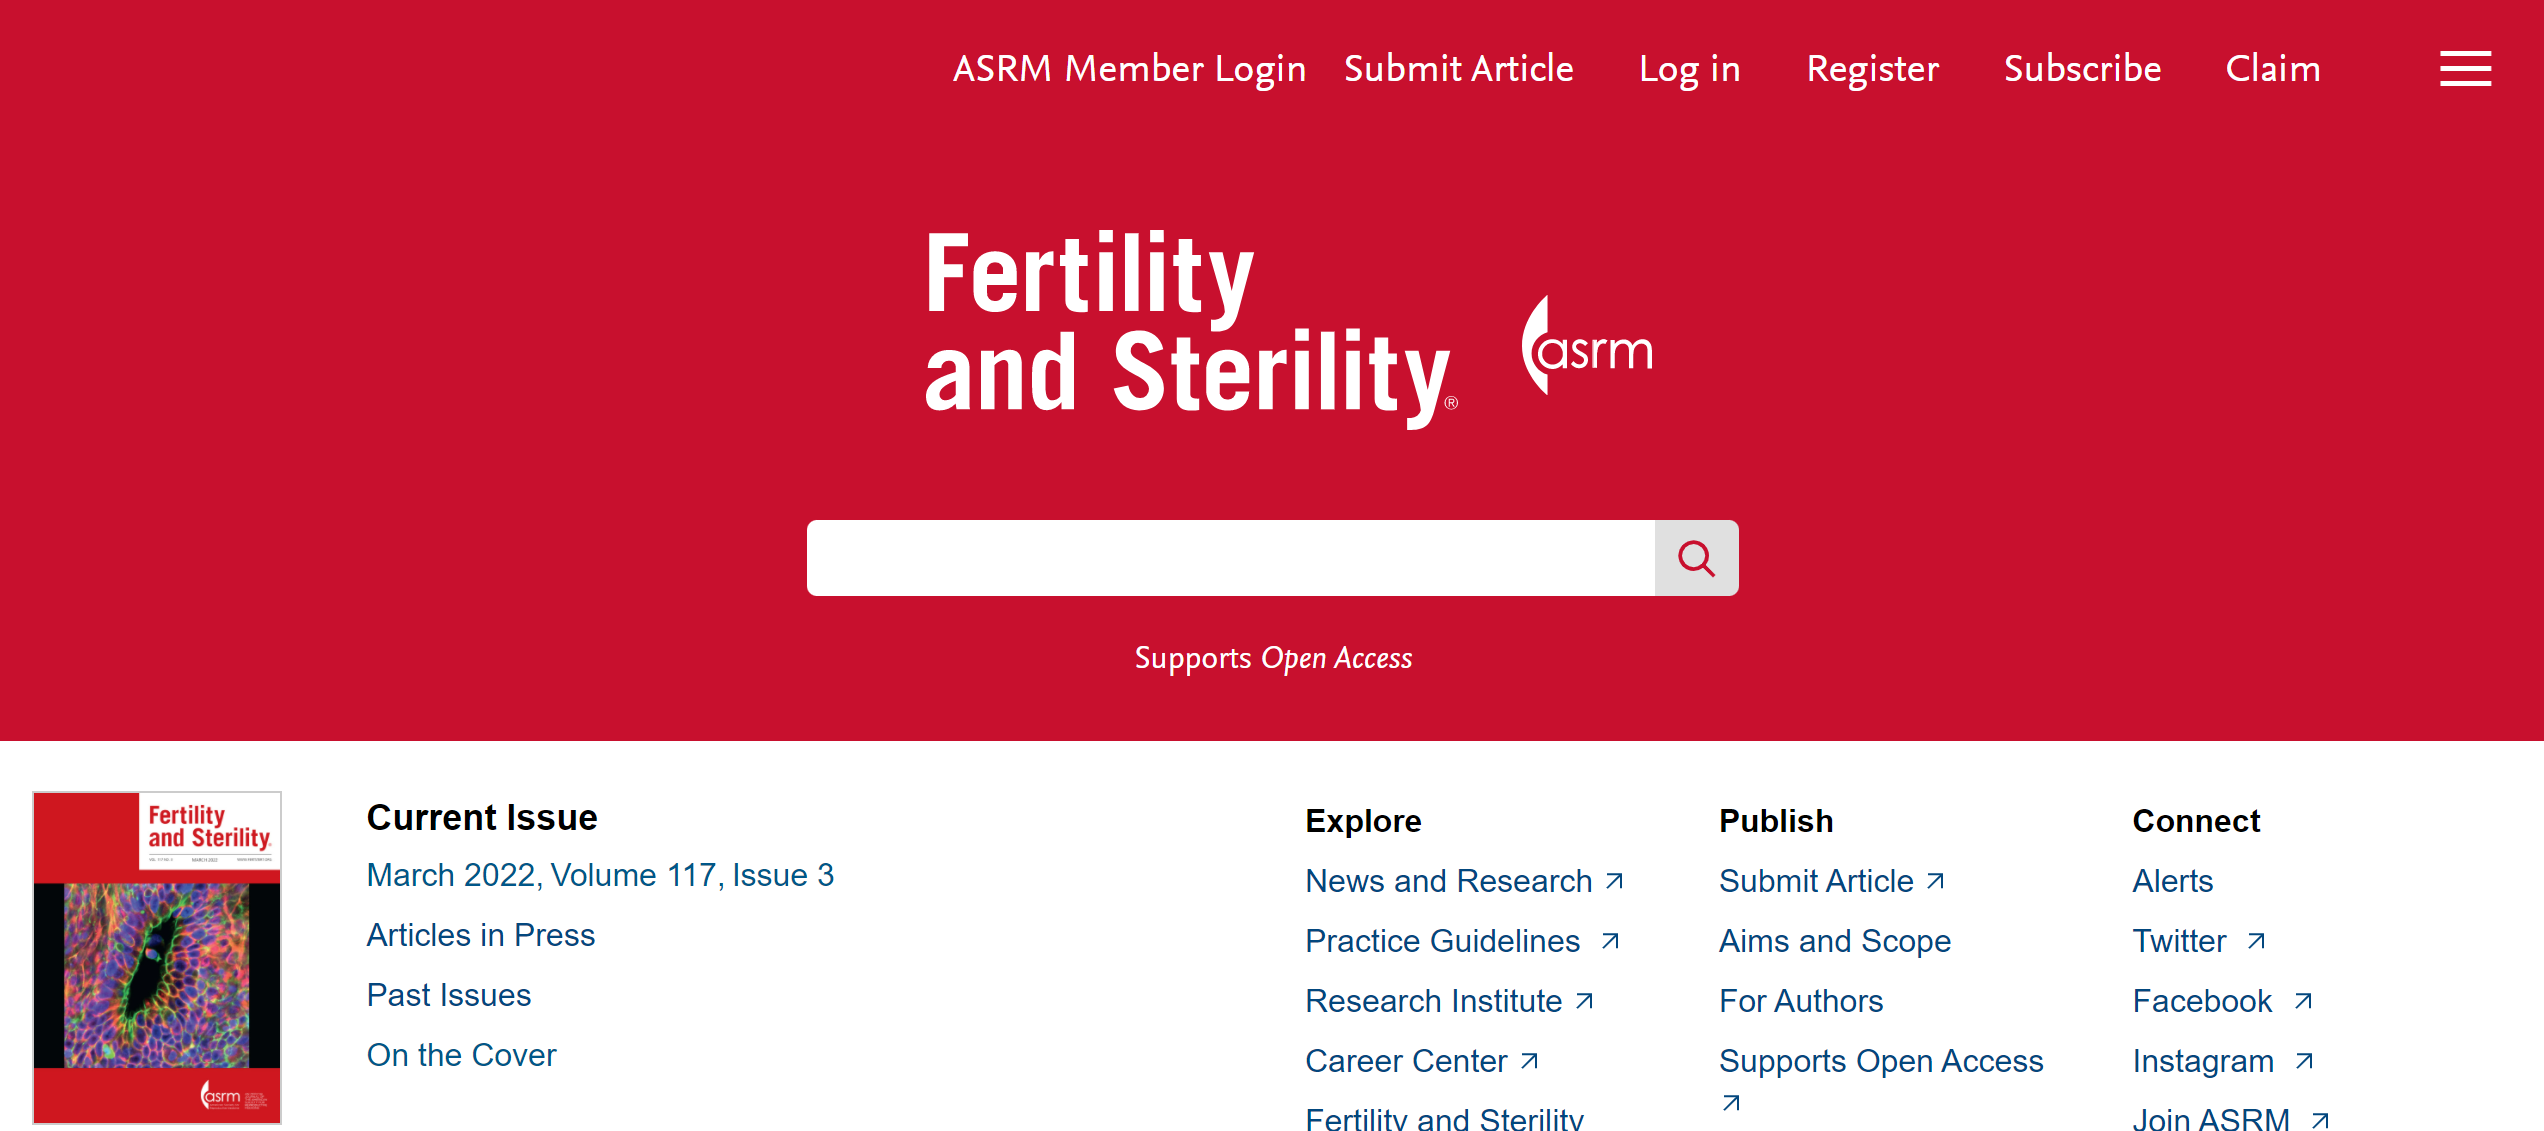The image size is (2544, 1131).
Task: Open March 2022, Volume 117, Issue 3
Action: coord(600,875)
